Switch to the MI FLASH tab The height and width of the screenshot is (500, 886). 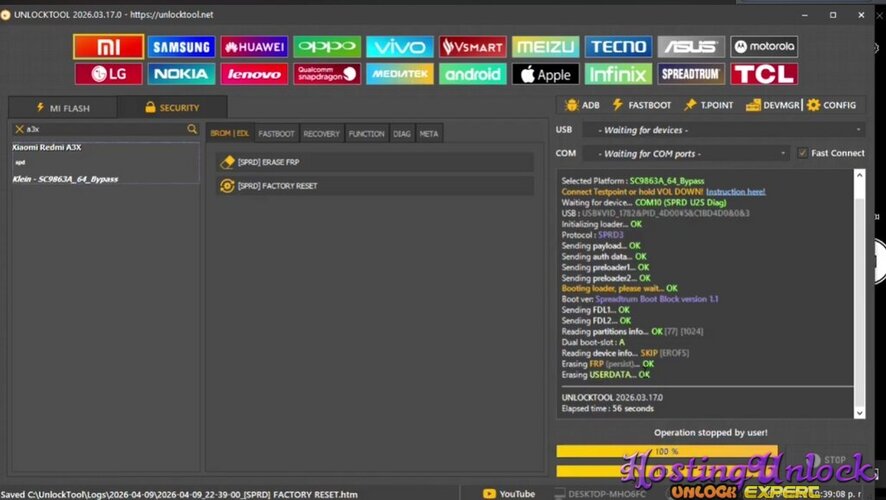point(62,107)
